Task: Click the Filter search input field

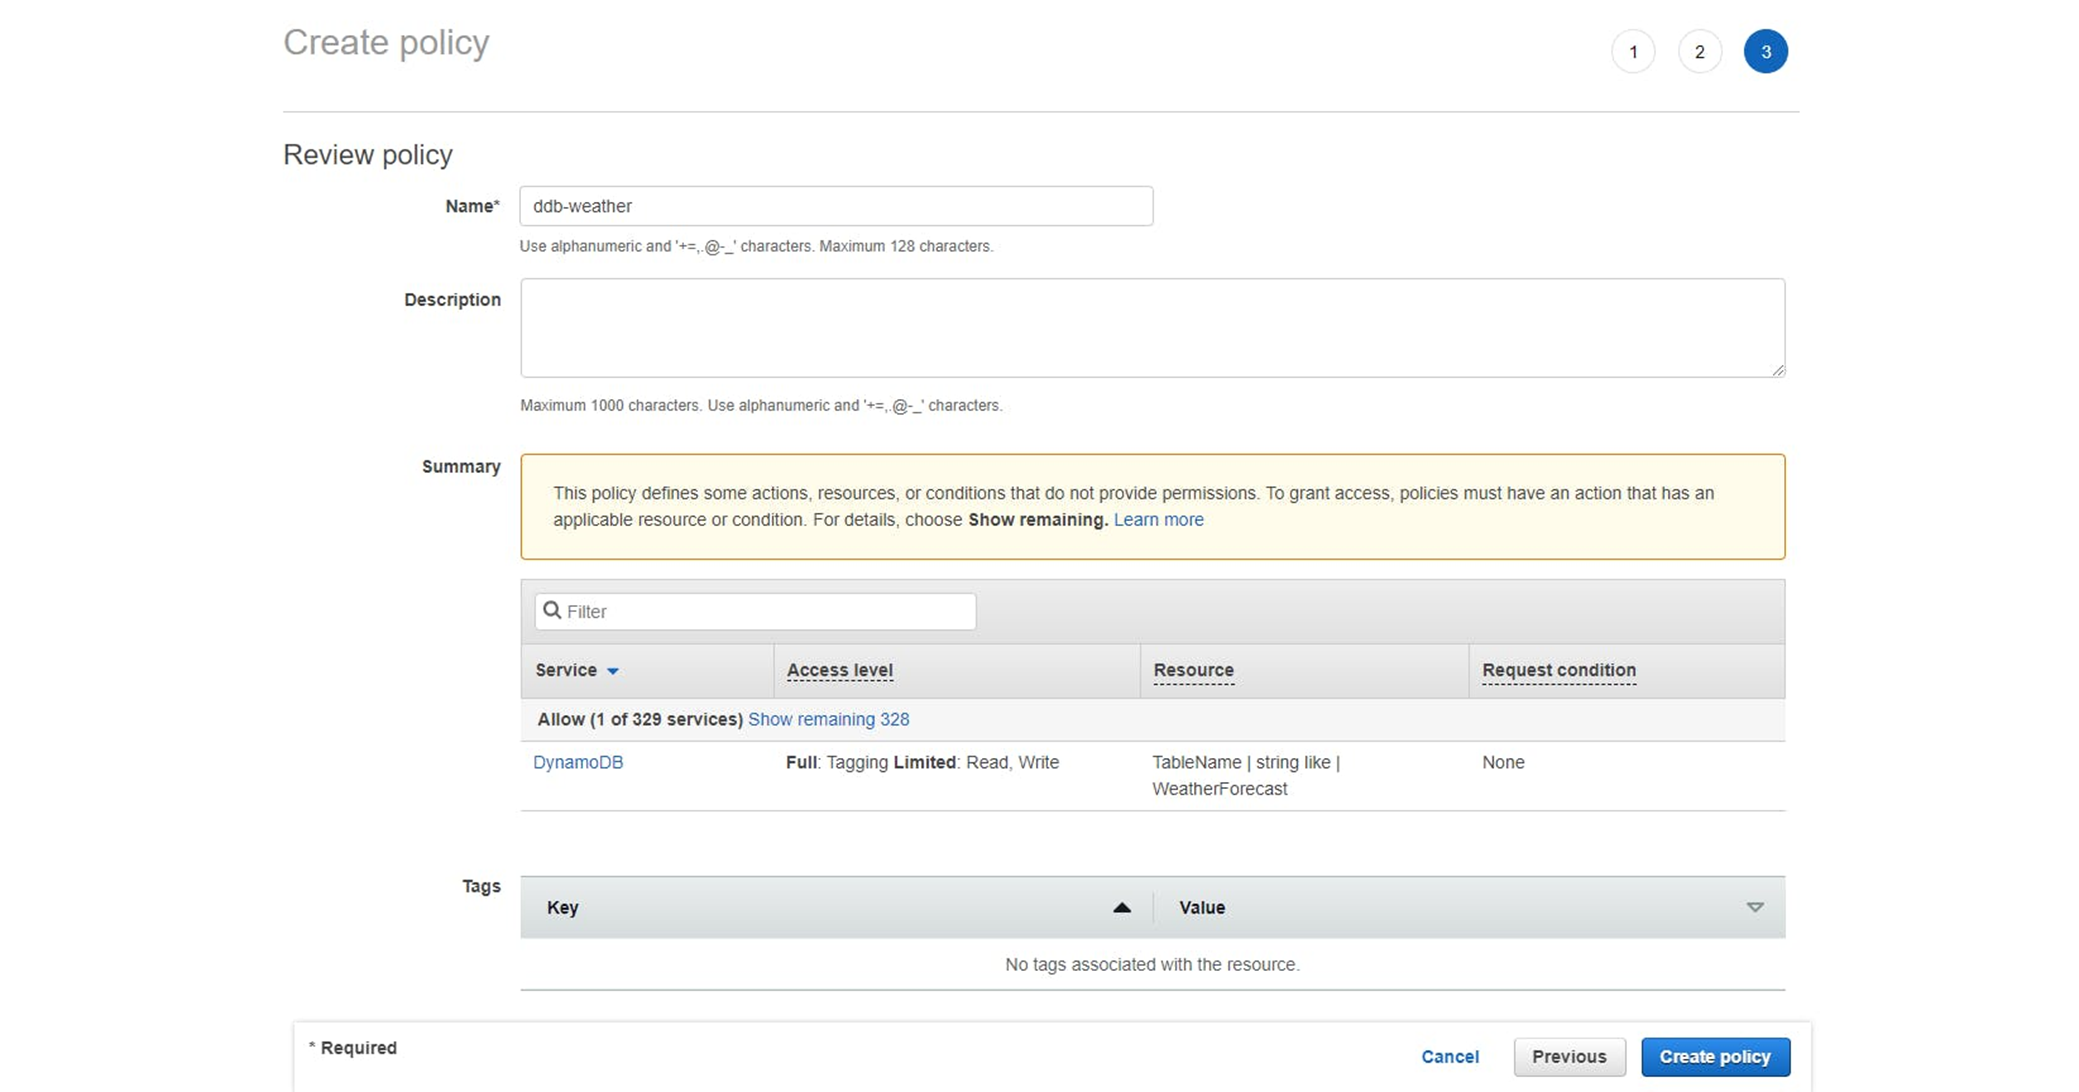Action: 755,611
